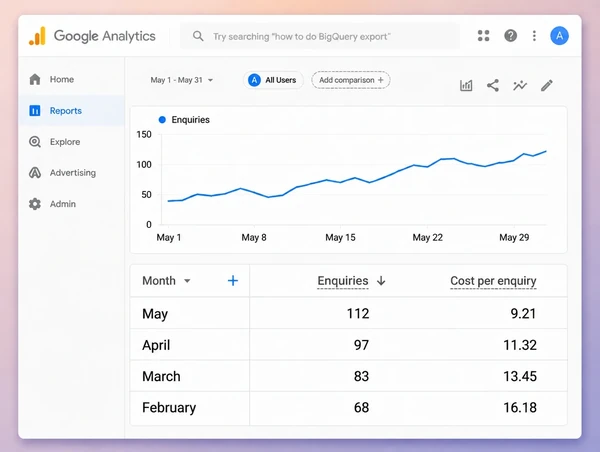This screenshot has width=600, height=452.
Task: Open Explore from the sidebar
Action: tap(71, 142)
